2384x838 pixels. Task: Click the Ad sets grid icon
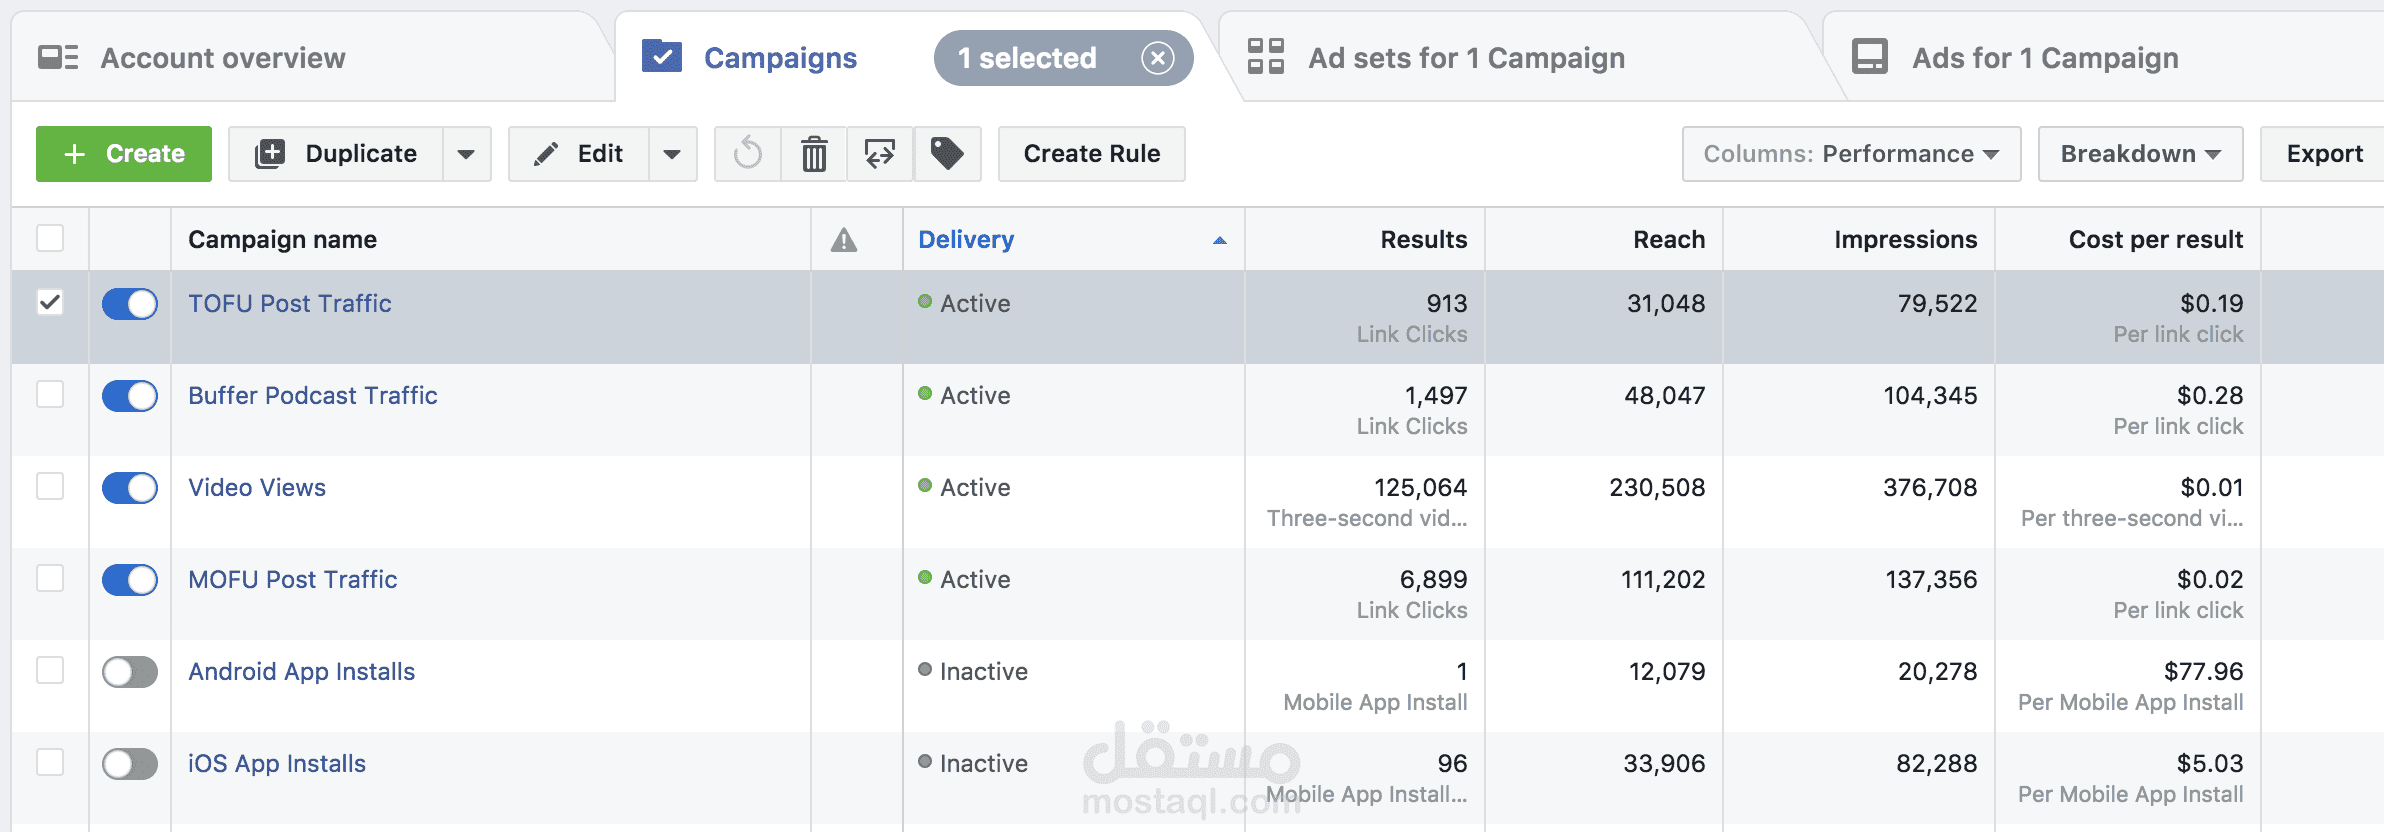click(1266, 57)
